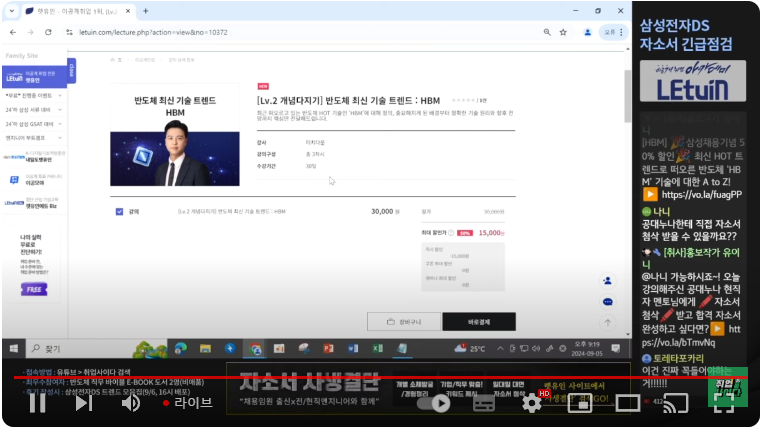The image size is (773, 434).
Task: Expand the 무료 진행중 이벤트 menu
Action: [35, 95]
